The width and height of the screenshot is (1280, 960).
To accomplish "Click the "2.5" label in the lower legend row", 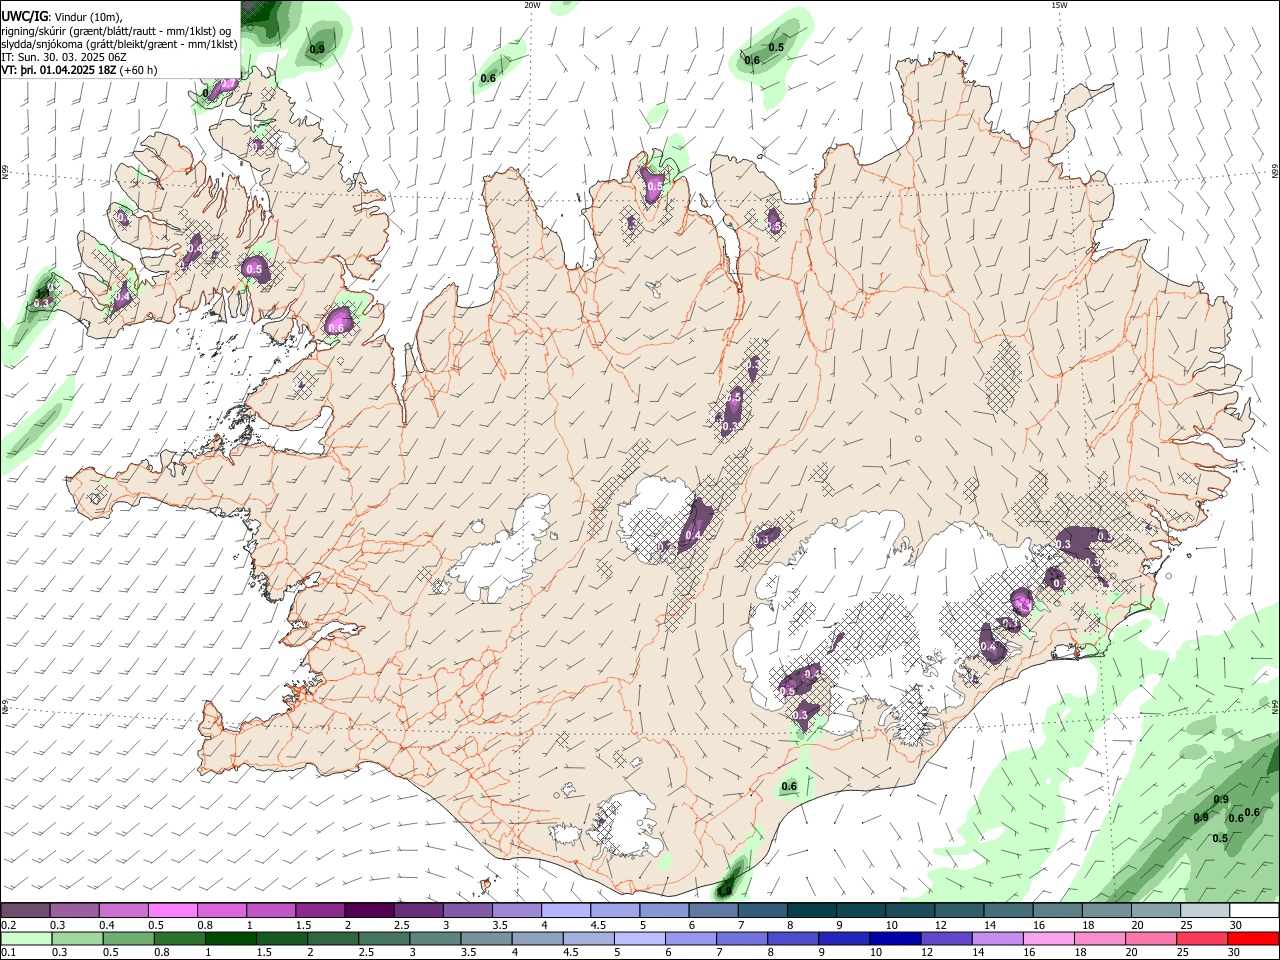I will pyautogui.click(x=366, y=953).
